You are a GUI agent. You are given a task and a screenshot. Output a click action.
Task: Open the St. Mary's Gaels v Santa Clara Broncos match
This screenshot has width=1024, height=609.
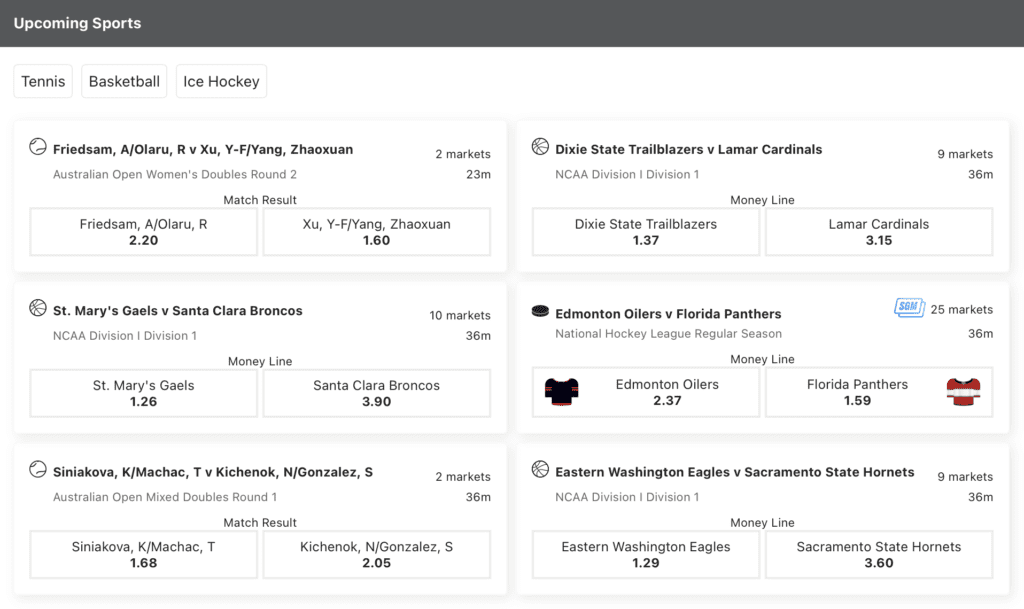point(178,311)
